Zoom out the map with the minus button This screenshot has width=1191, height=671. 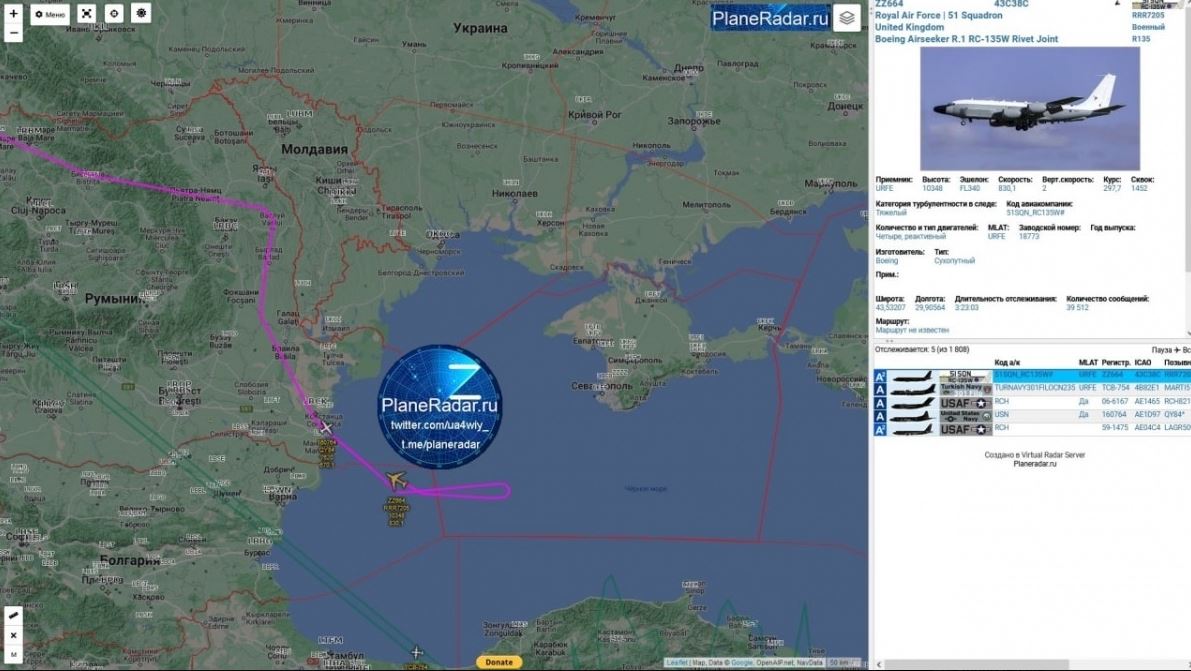(x=13, y=32)
